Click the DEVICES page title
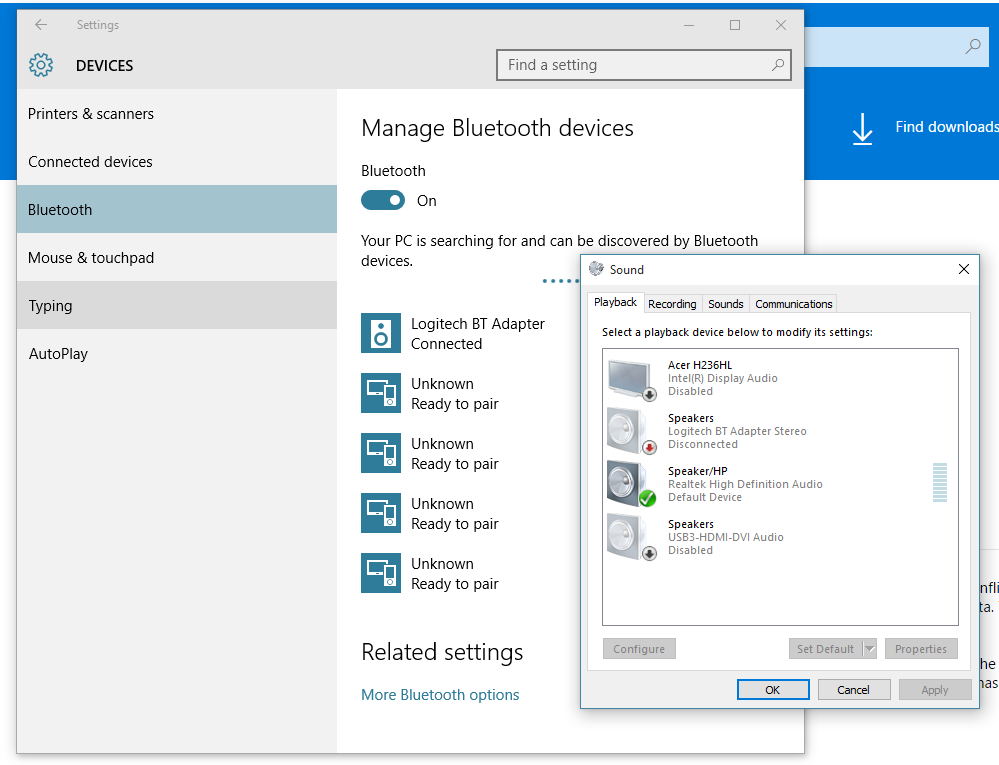This screenshot has width=999, height=765. click(104, 66)
